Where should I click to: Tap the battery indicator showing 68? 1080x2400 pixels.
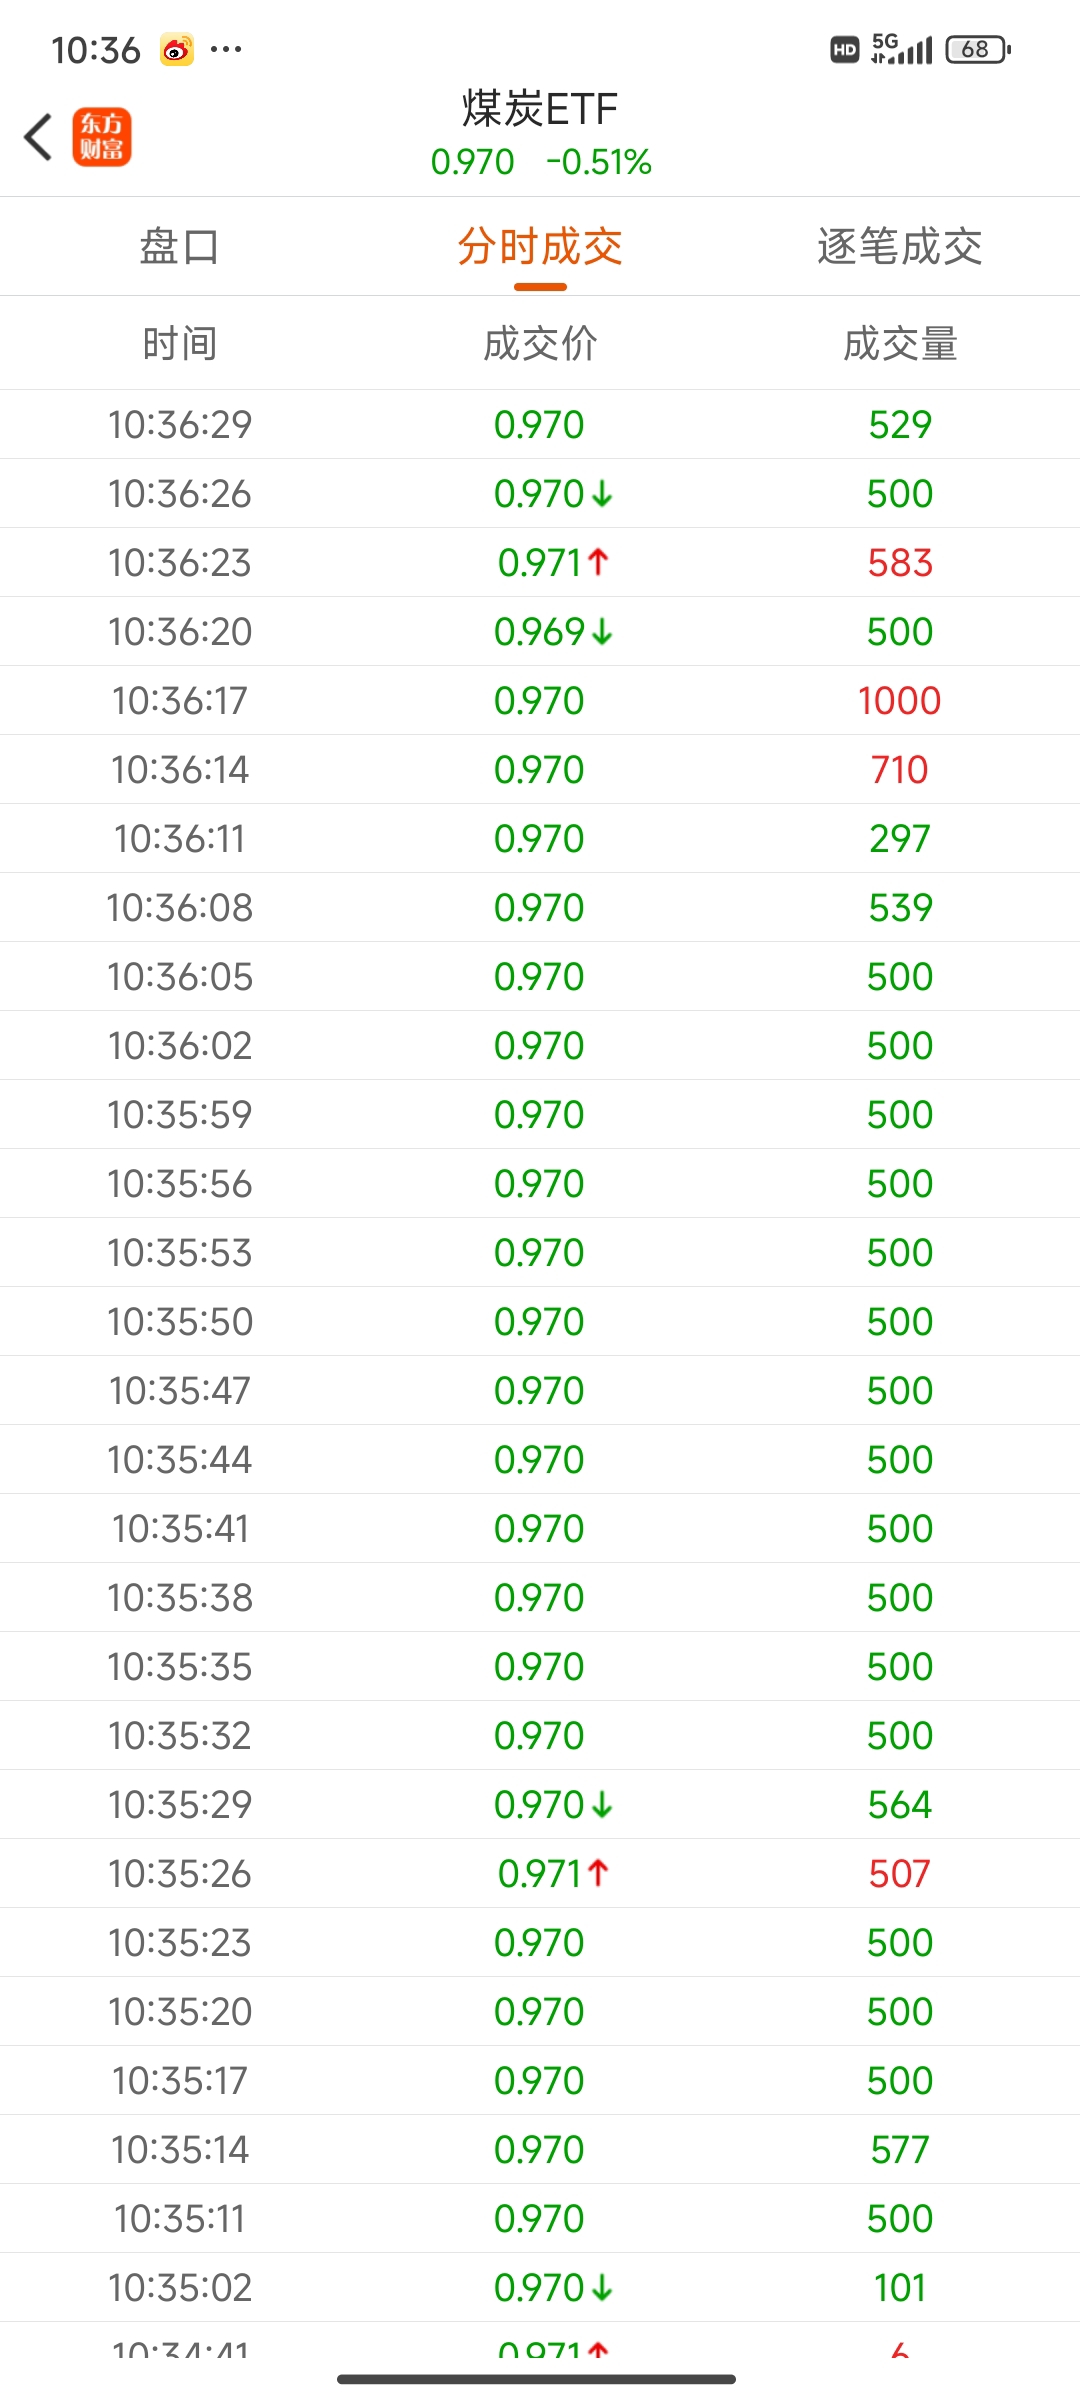(x=979, y=49)
